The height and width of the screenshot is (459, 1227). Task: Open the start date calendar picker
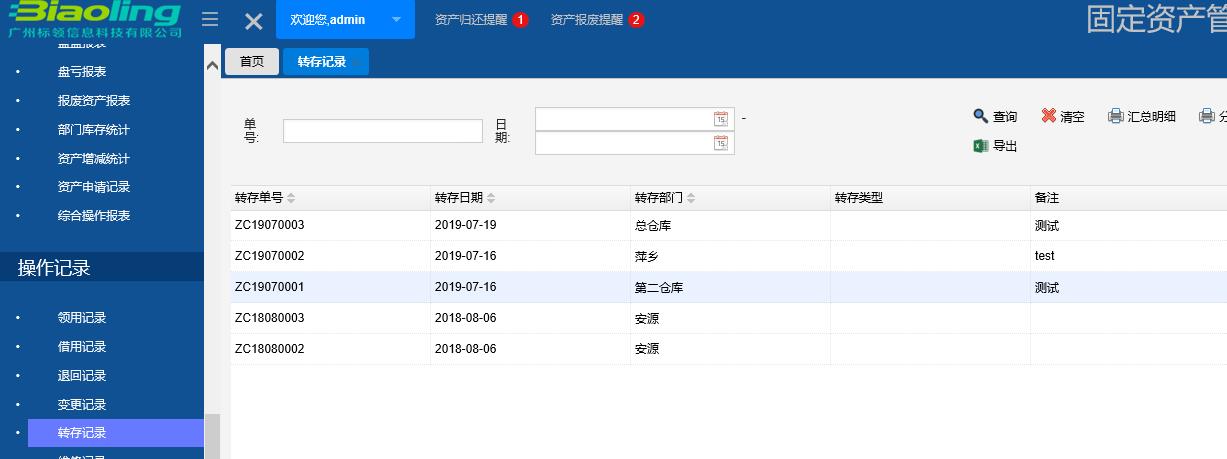[721, 119]
